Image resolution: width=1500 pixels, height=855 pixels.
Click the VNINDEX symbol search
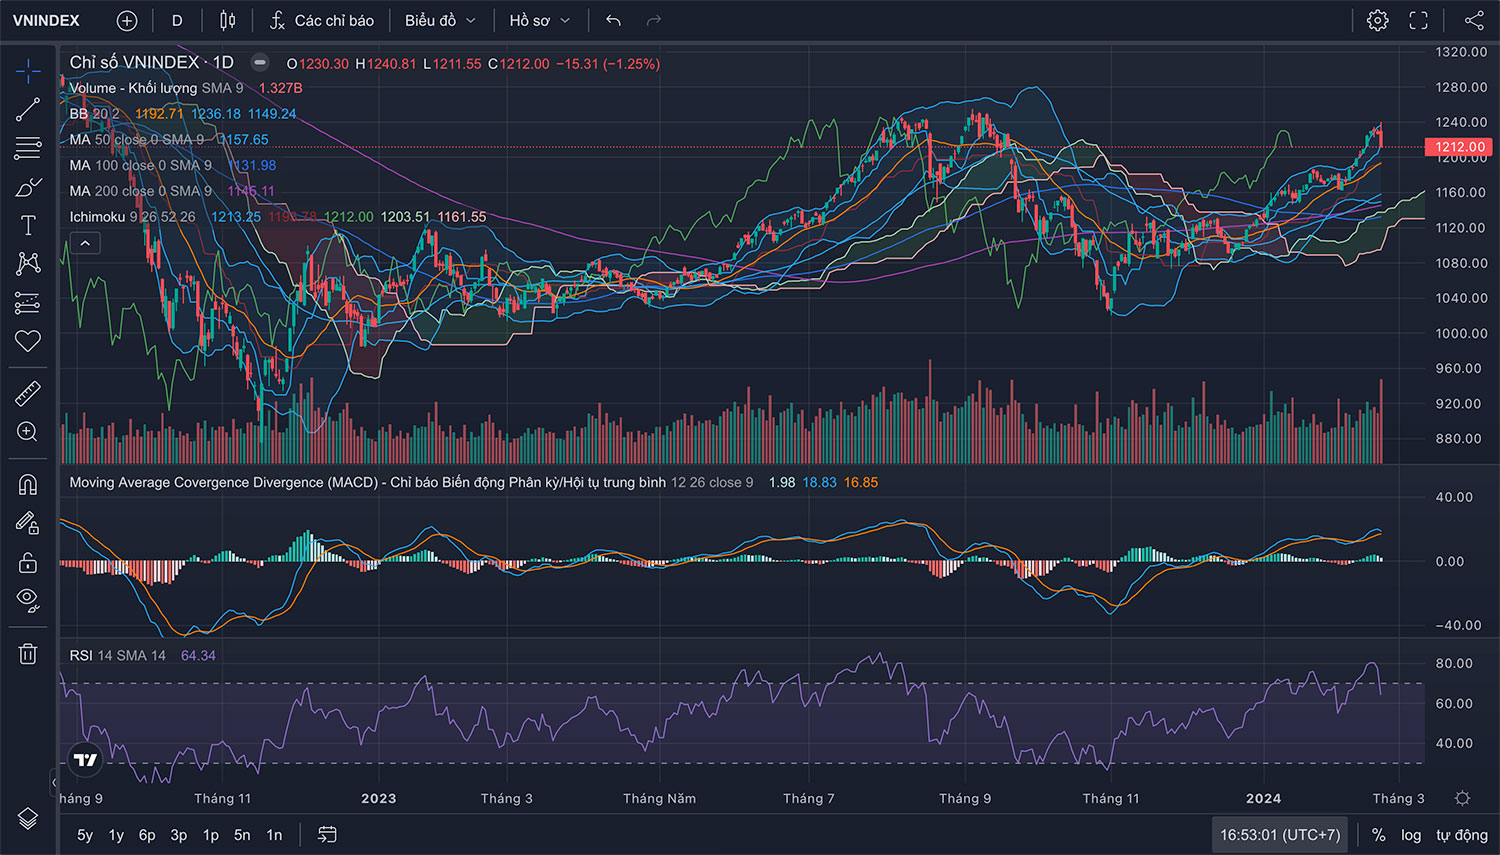pyautogui.click(x=46, y=21)
